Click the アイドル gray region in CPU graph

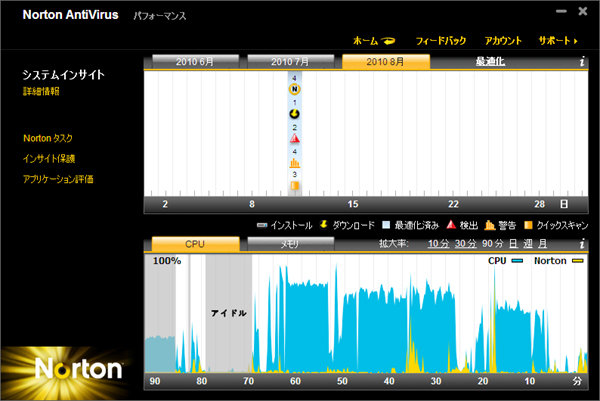[229, 313]
